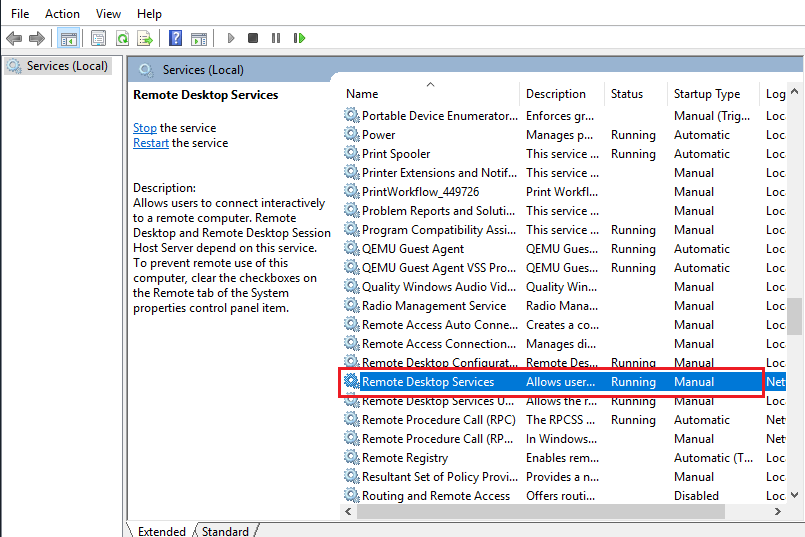Click the gear icon beside Remote Desktop Services

[351, 381]
